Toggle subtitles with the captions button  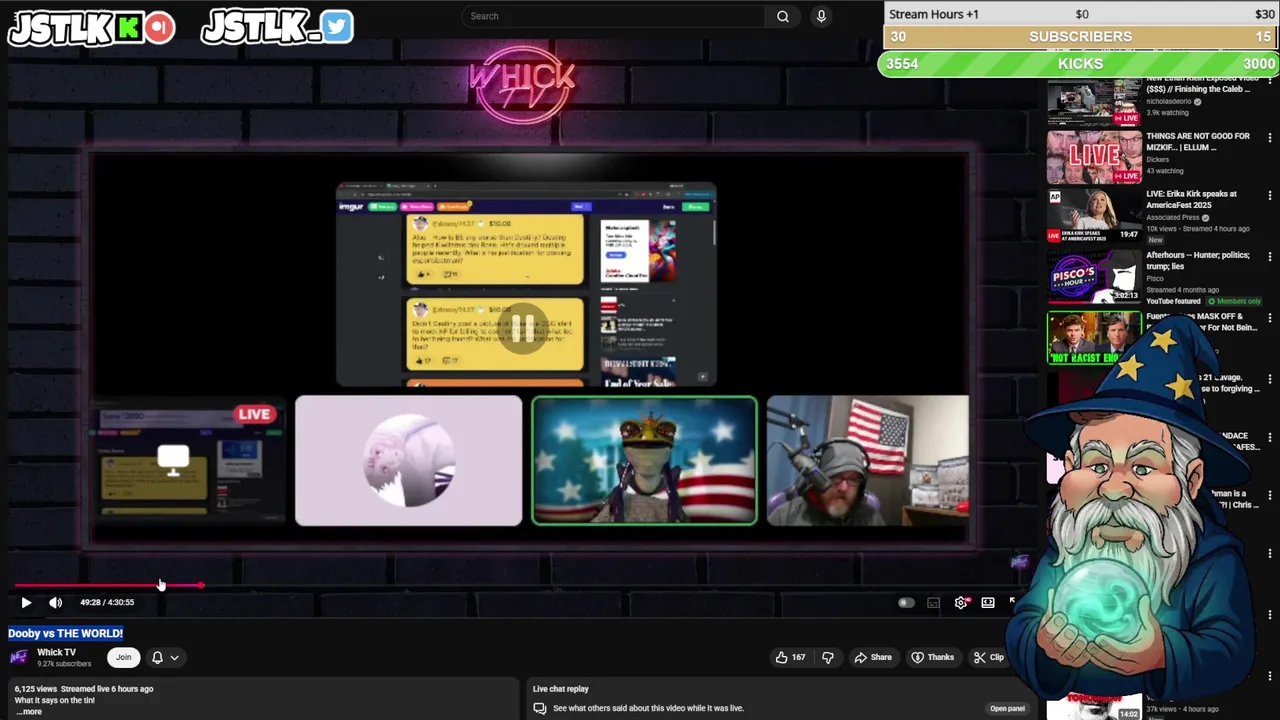tap(933, 602)
